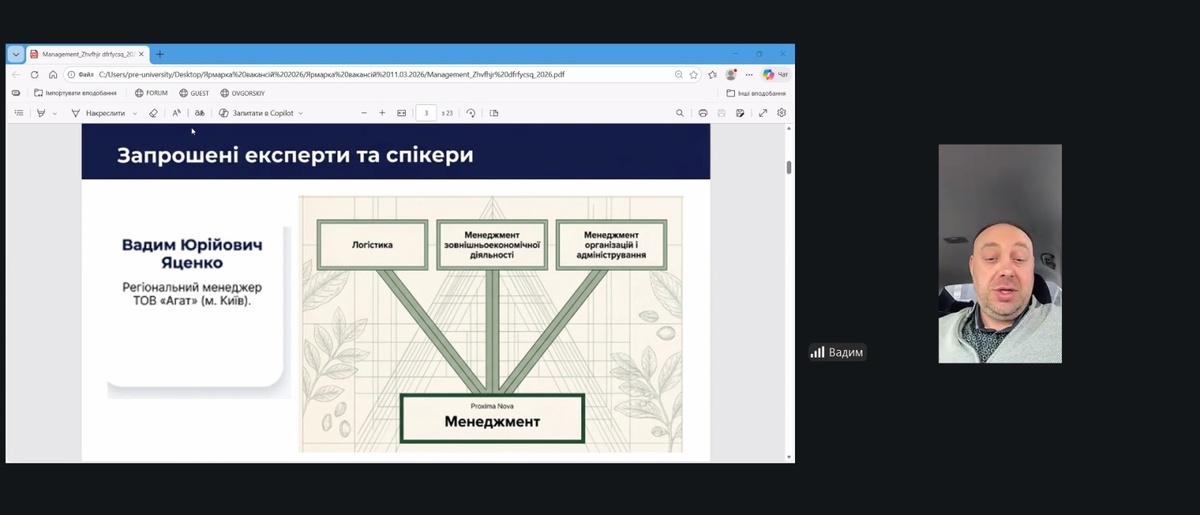Expand the Накреслити draw options arrow
Screen dimensions: 1200x515
[135, 113]
